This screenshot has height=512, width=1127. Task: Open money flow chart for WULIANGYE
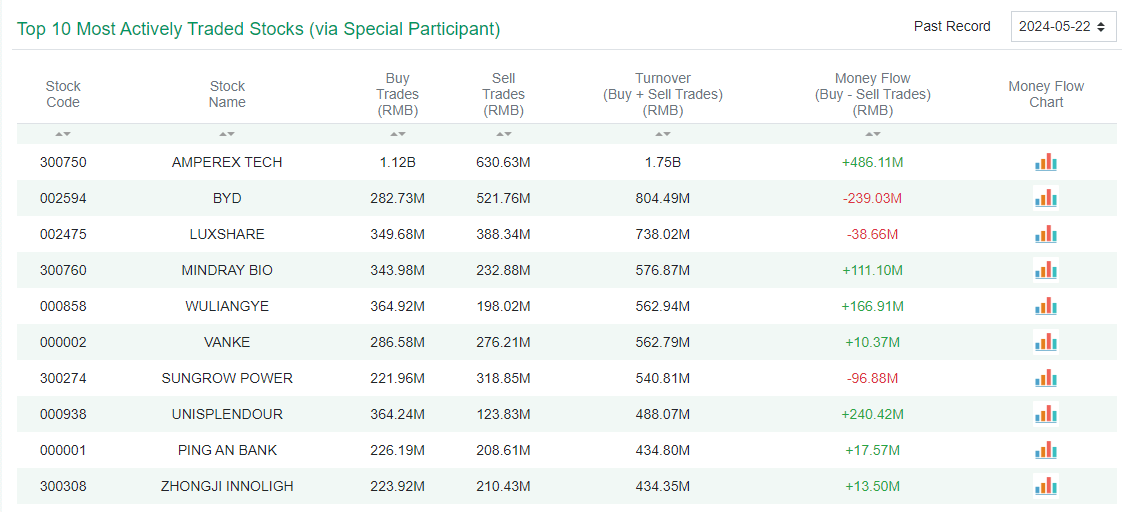tap(1046, 306)
